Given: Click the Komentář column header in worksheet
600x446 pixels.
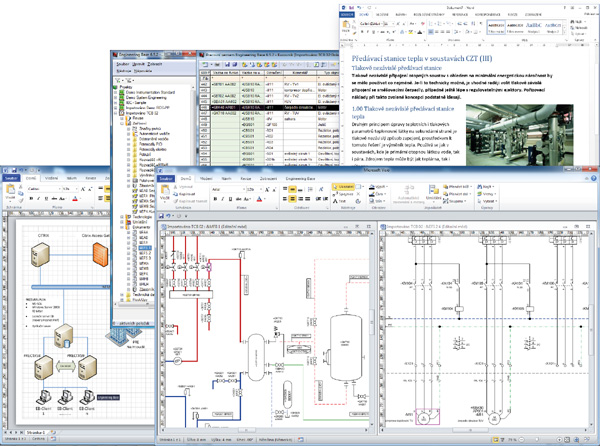Looking at the screenshot, I should [x=300, y=72].
